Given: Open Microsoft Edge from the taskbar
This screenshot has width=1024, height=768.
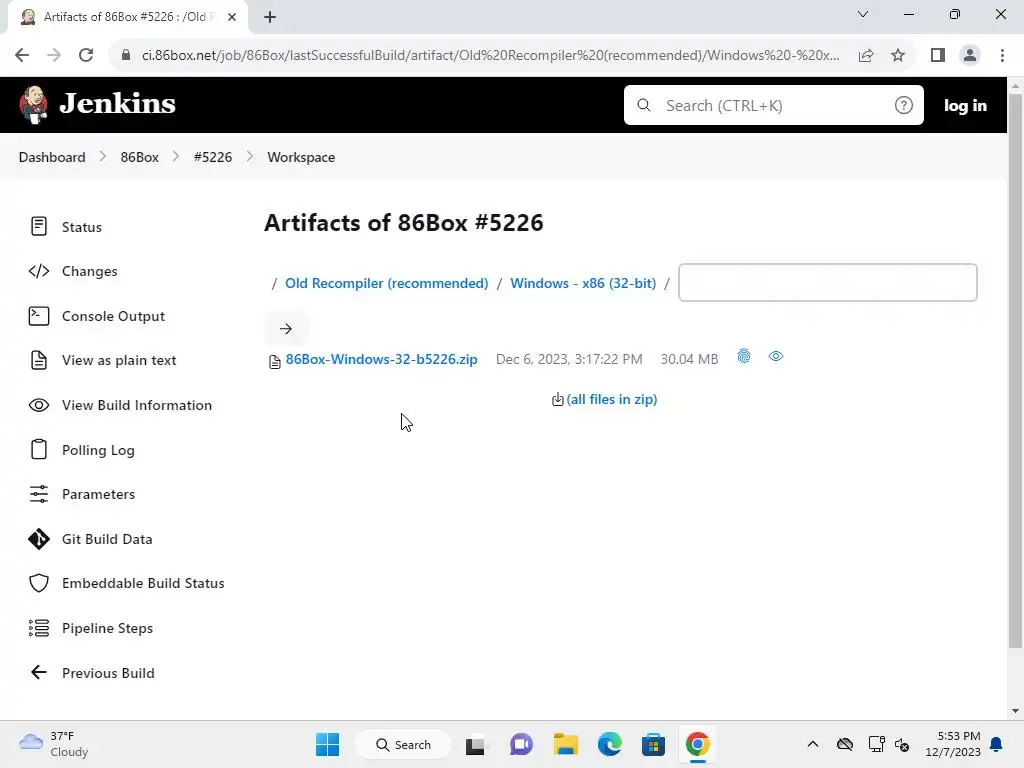Looking at the screenshot, I should coord(609,744).
